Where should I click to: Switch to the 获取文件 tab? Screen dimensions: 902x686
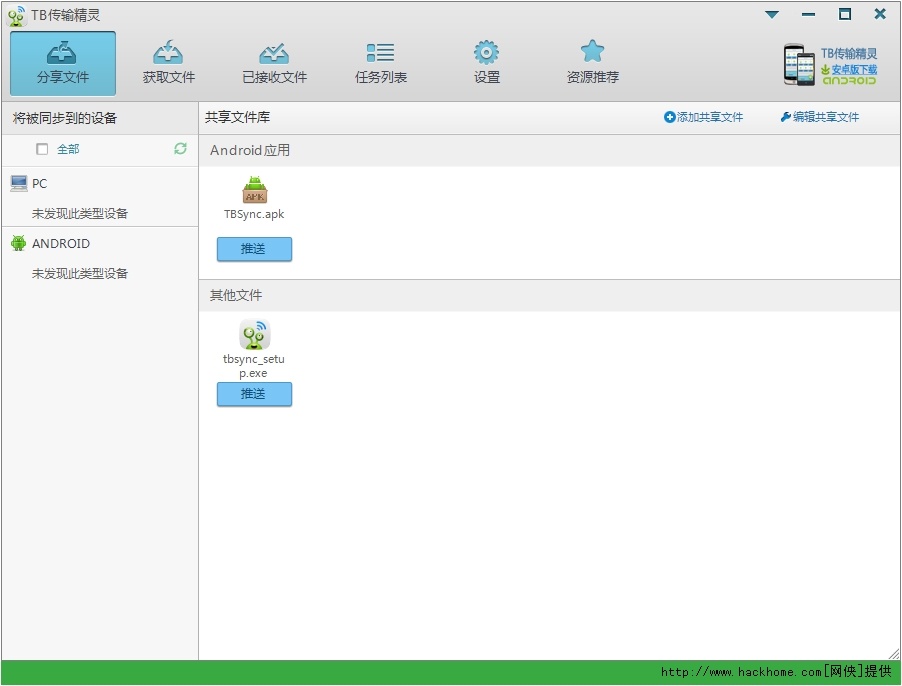(x=169, y=63)
